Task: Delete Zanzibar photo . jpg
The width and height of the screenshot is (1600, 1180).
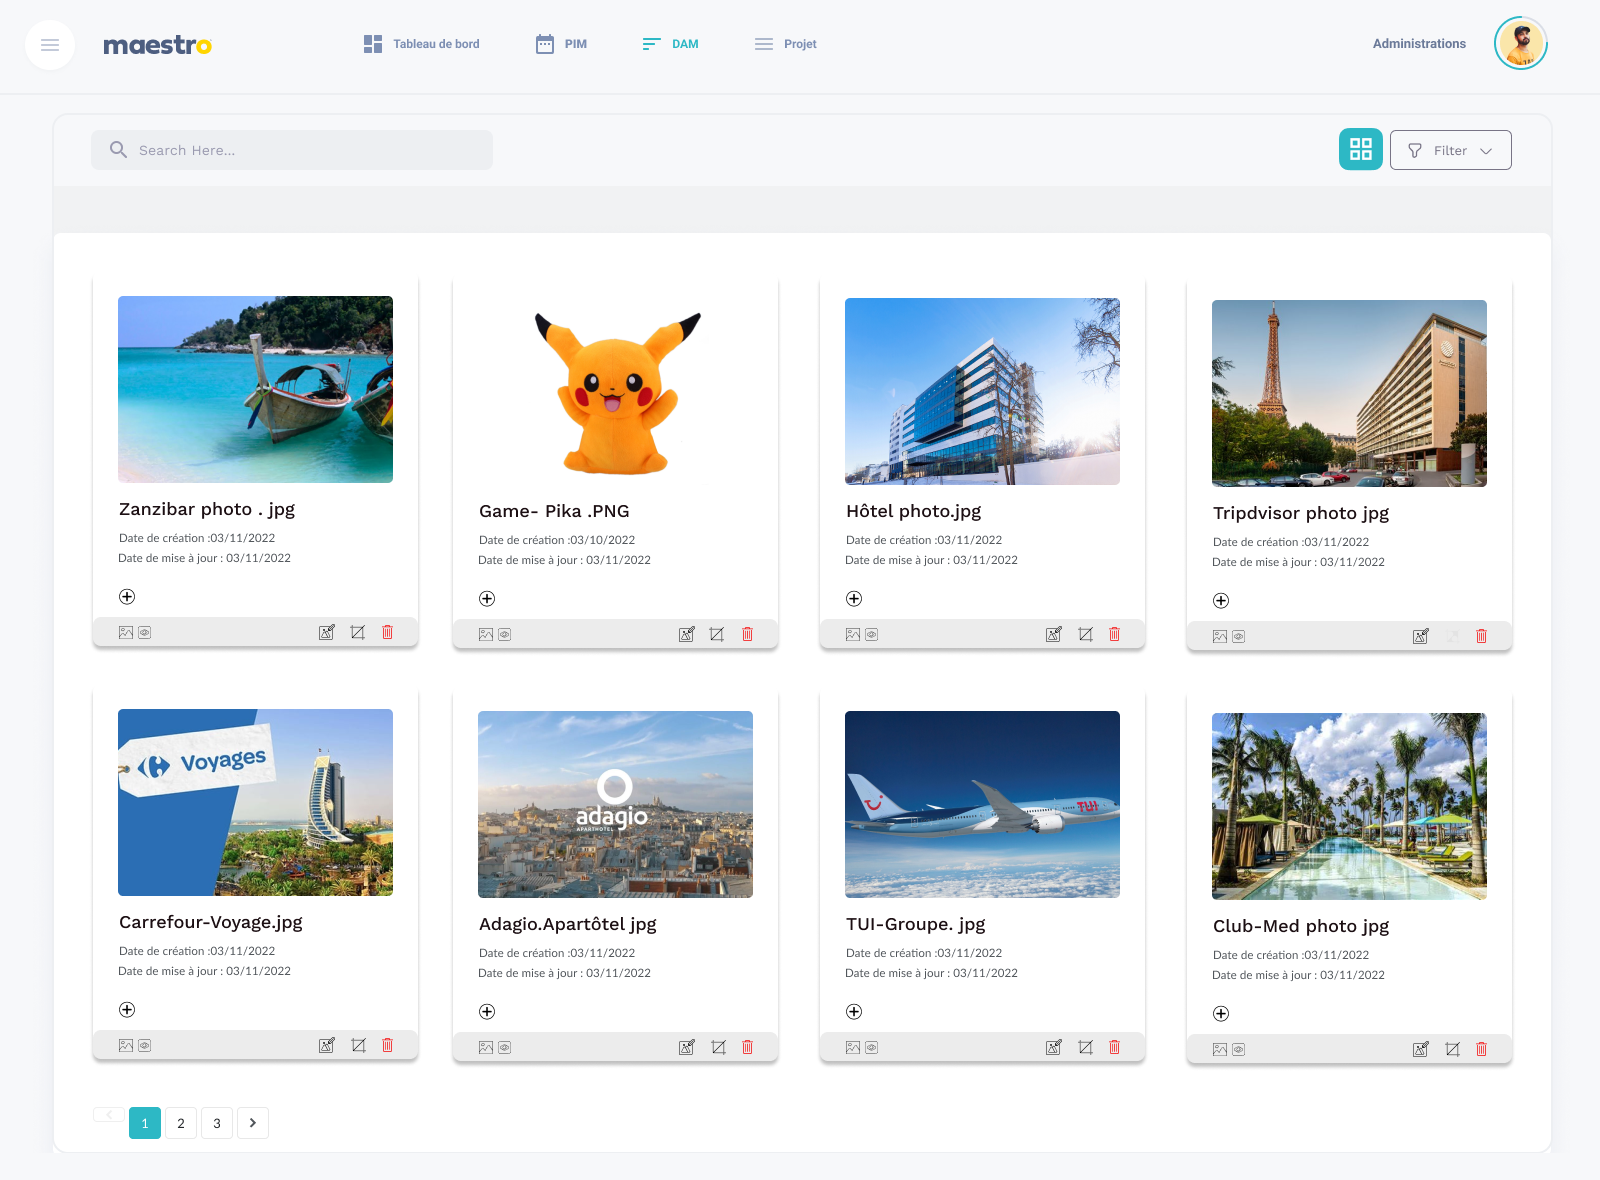Action: tap(388, 632)
